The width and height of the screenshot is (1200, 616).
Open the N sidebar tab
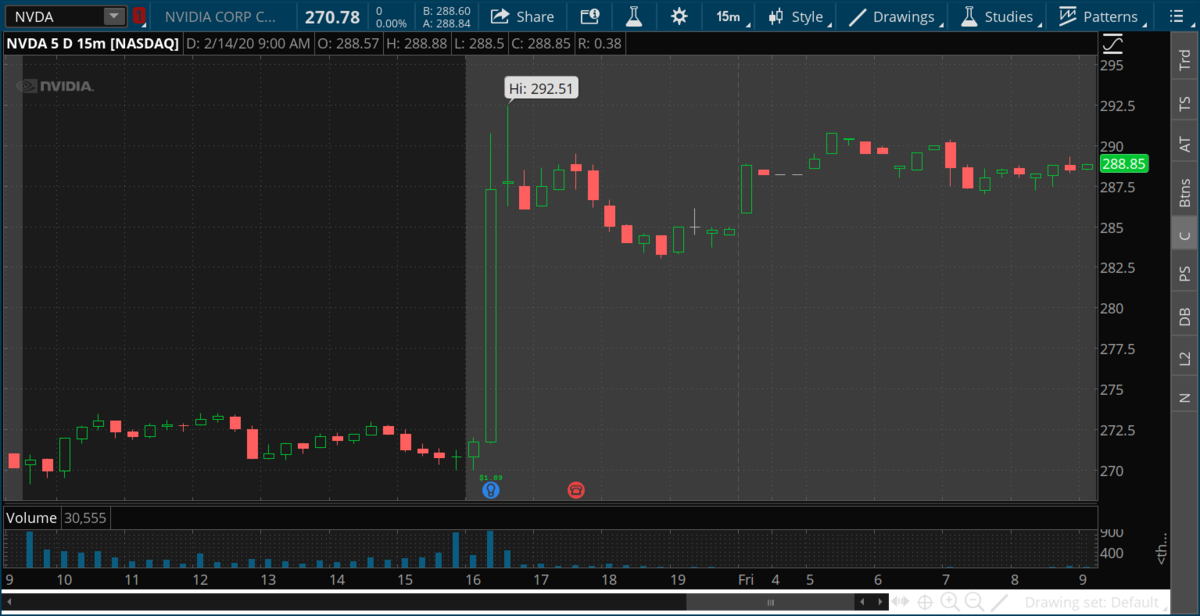1185,397
